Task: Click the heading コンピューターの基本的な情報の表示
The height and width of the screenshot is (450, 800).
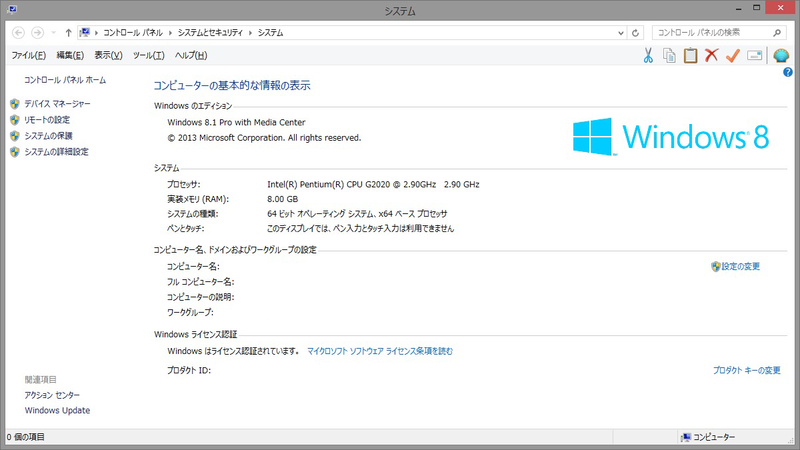Action: tap(232, 85)
